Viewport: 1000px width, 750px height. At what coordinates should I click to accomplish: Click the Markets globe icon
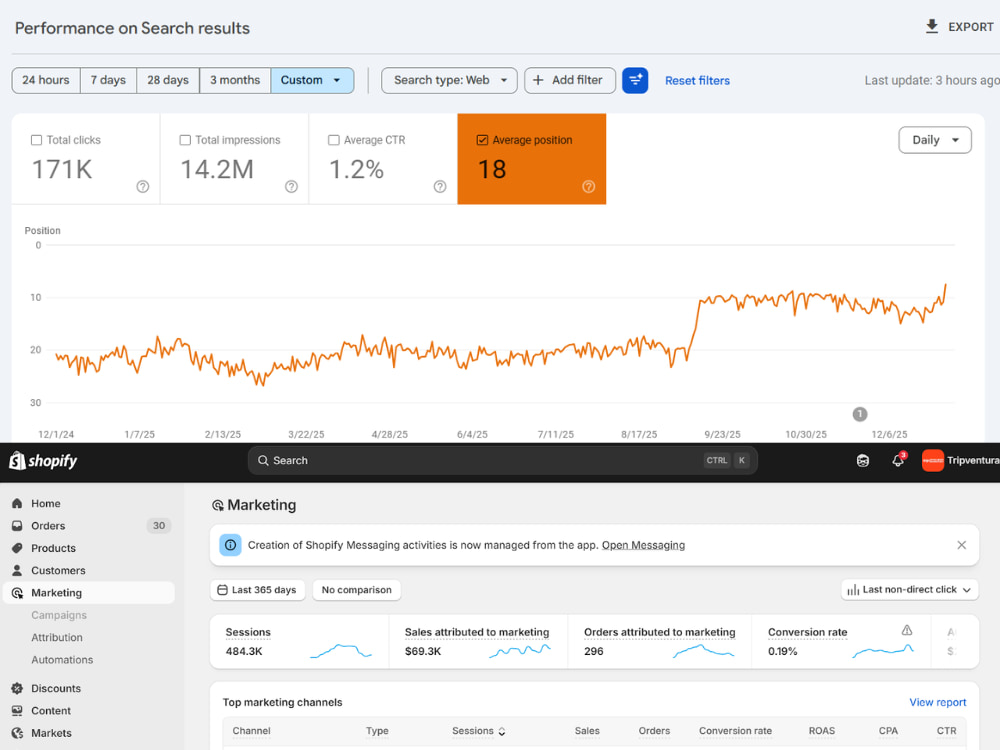pyautogui.click(x=17, y=733)
